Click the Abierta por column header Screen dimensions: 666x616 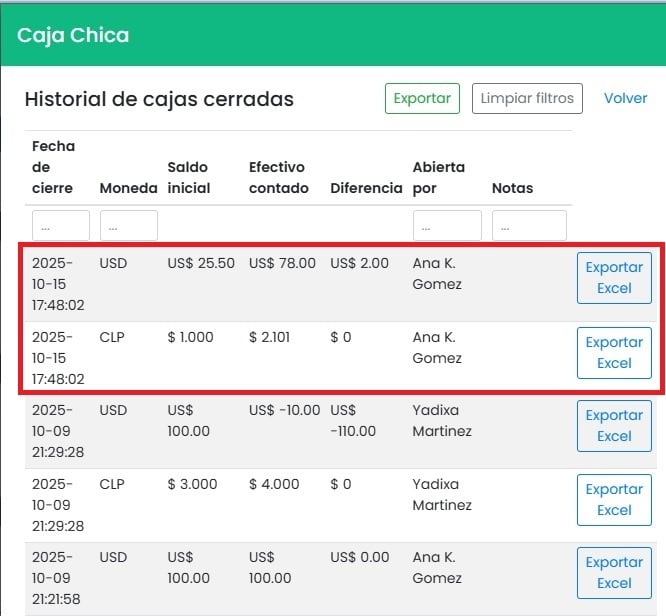(438, 177)
